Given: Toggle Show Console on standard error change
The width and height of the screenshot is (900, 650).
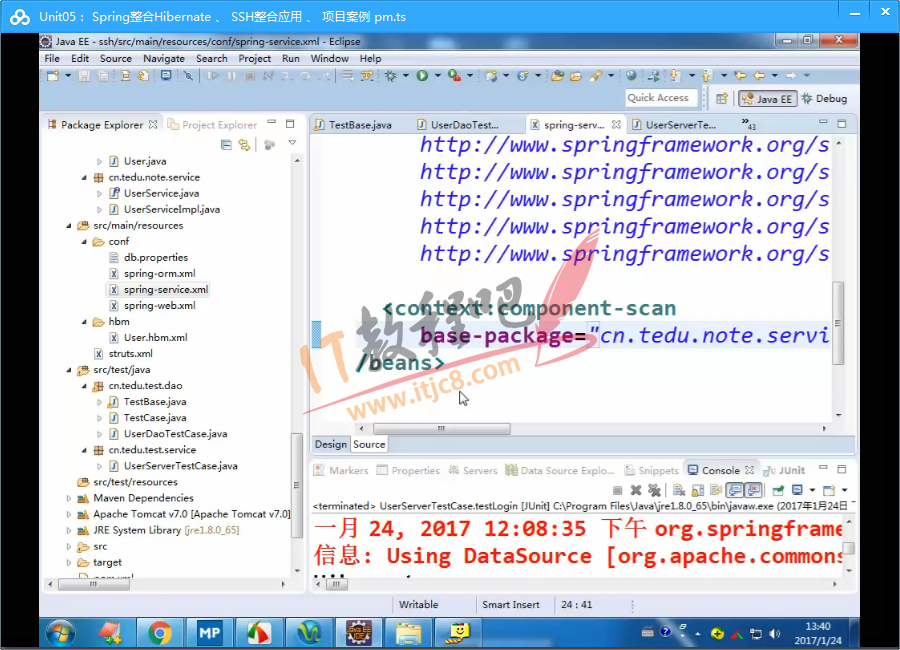Looking at the screenshot, I should click(753, 490).
